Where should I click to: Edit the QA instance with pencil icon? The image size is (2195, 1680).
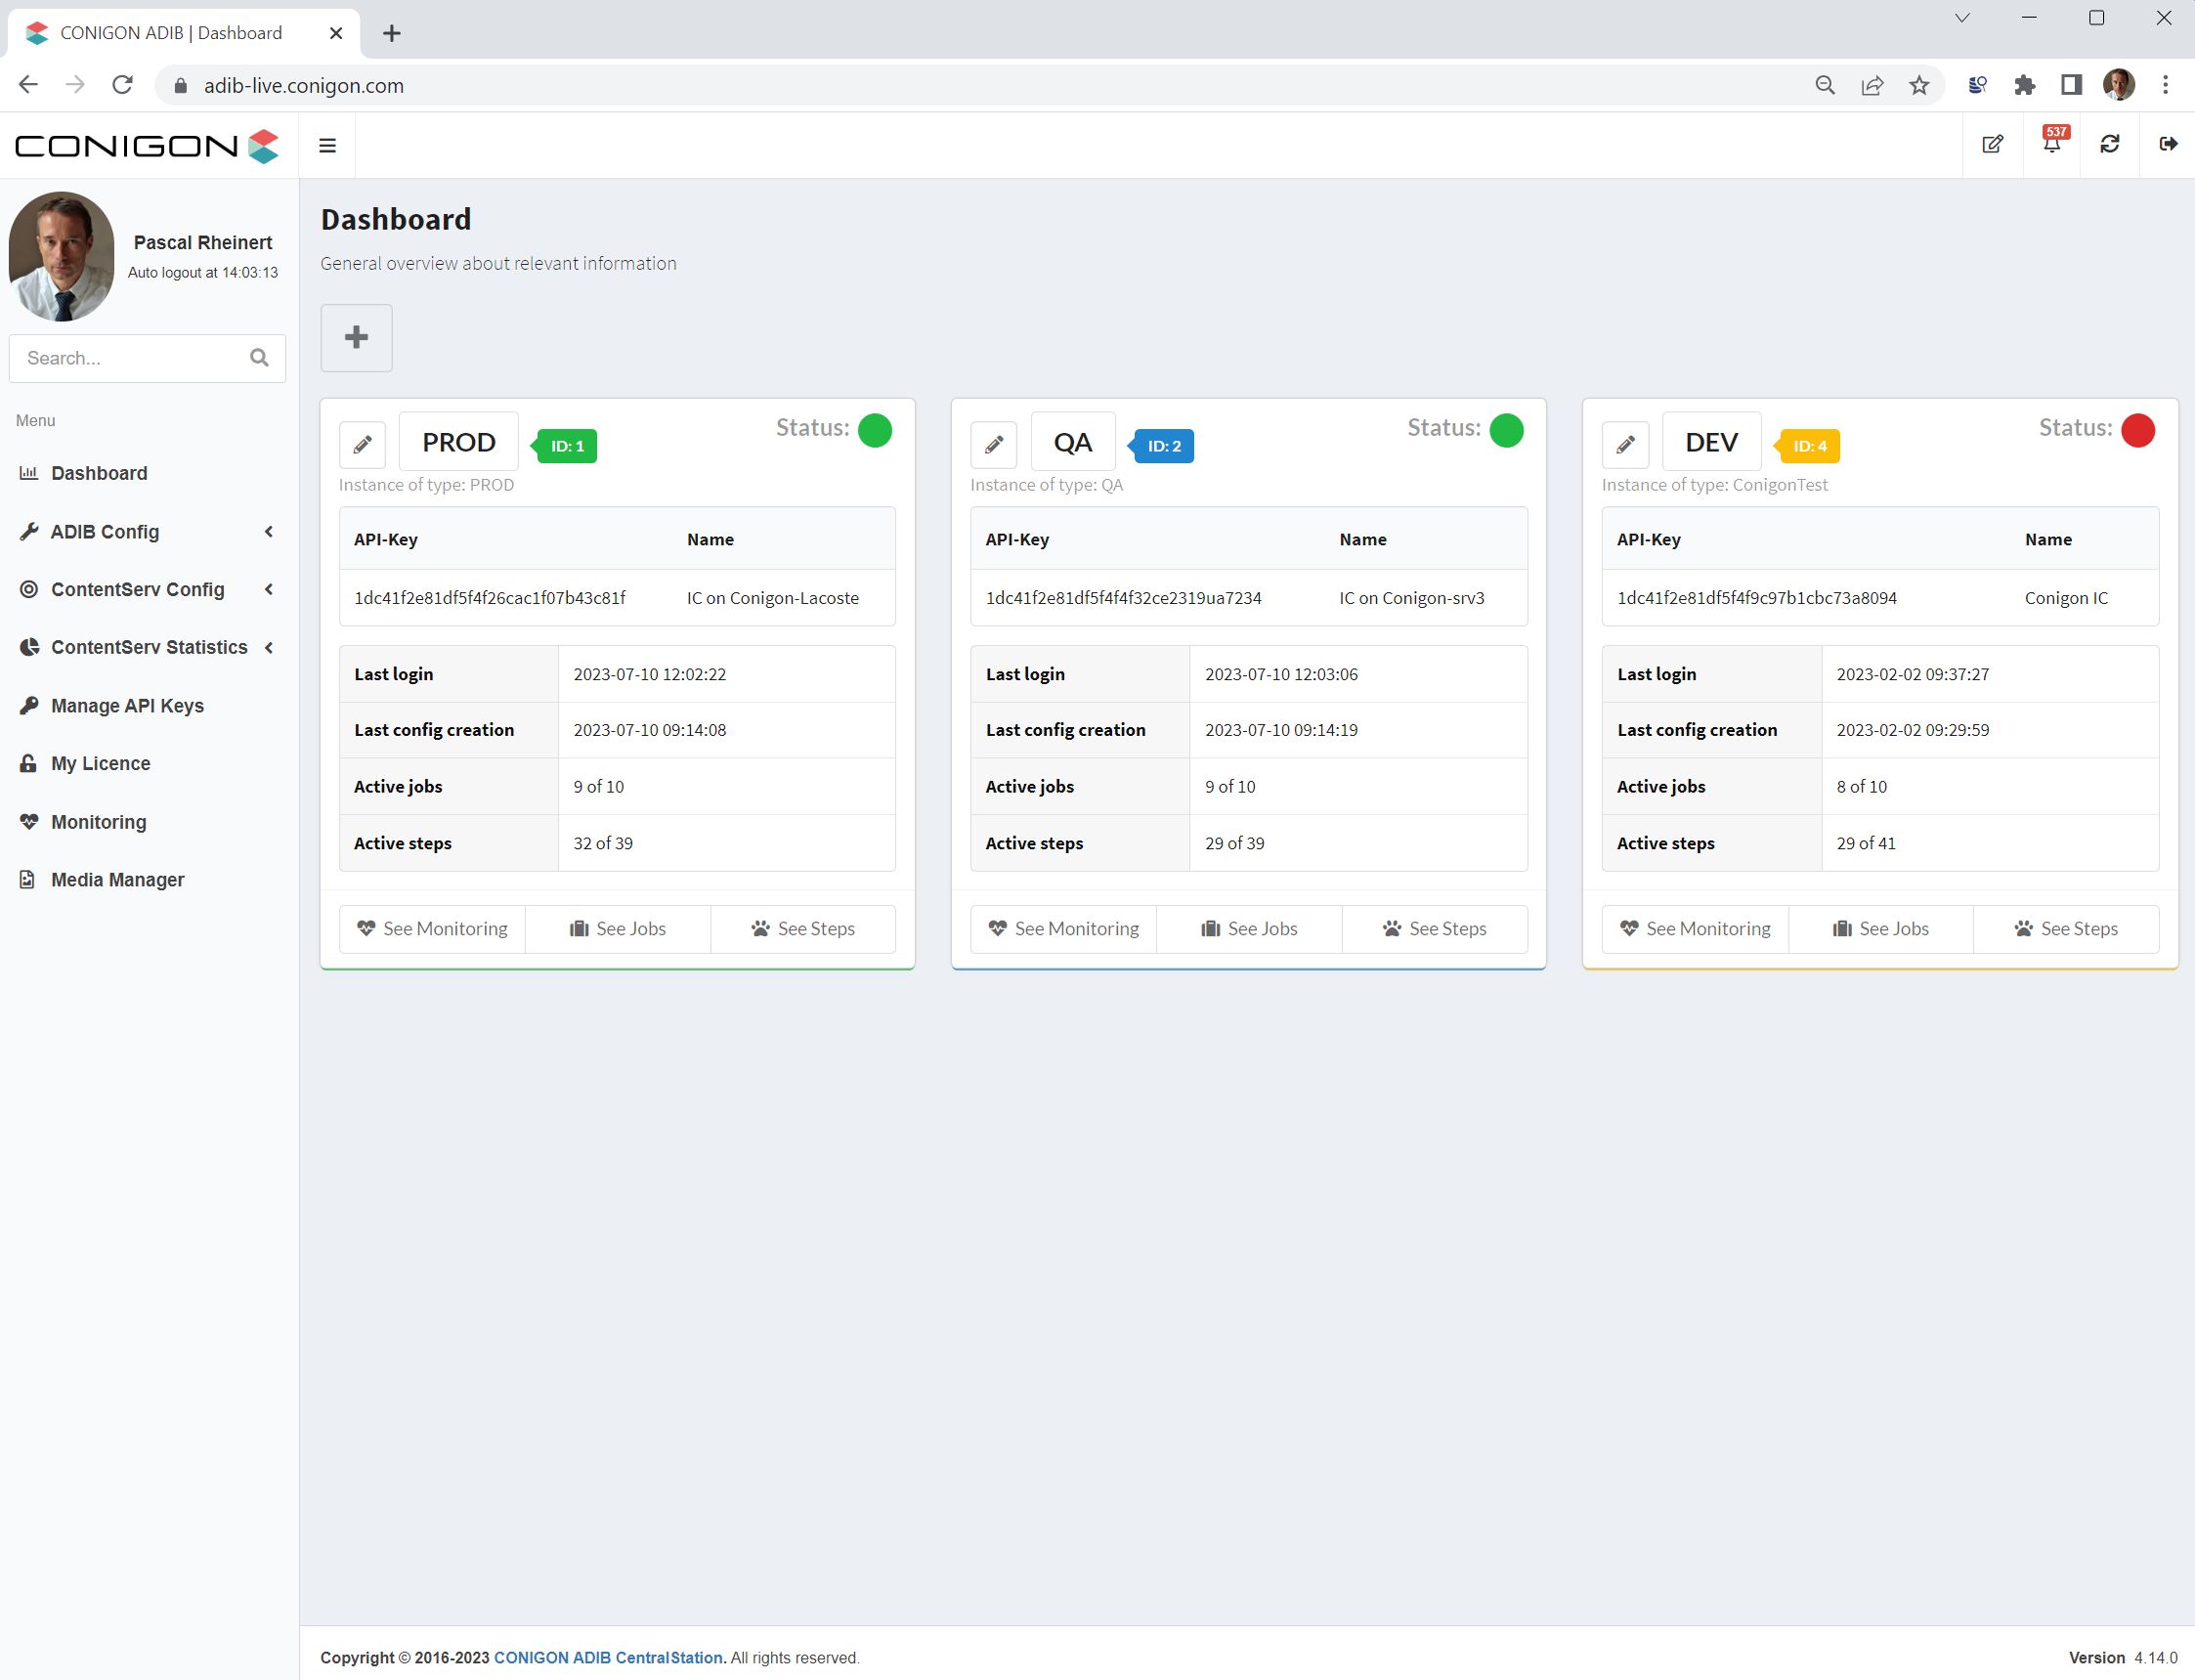coord(994,445)
